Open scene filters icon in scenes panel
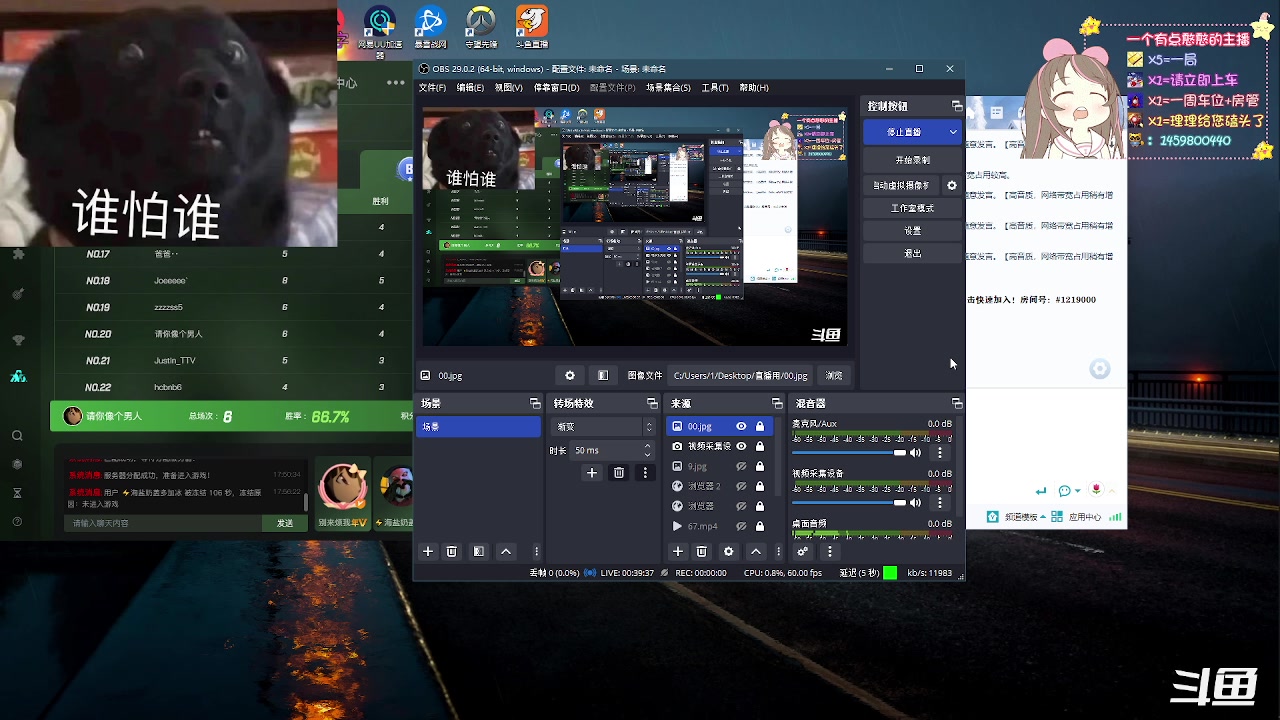This screenshot has height=720, width=1280. coord(479,552)
